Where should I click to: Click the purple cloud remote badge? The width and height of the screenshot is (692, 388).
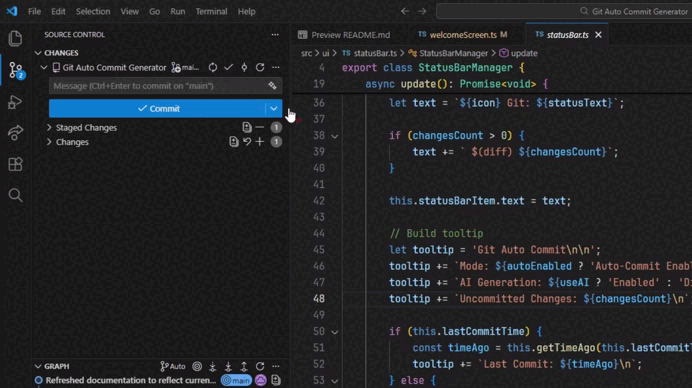pos(261,380)
